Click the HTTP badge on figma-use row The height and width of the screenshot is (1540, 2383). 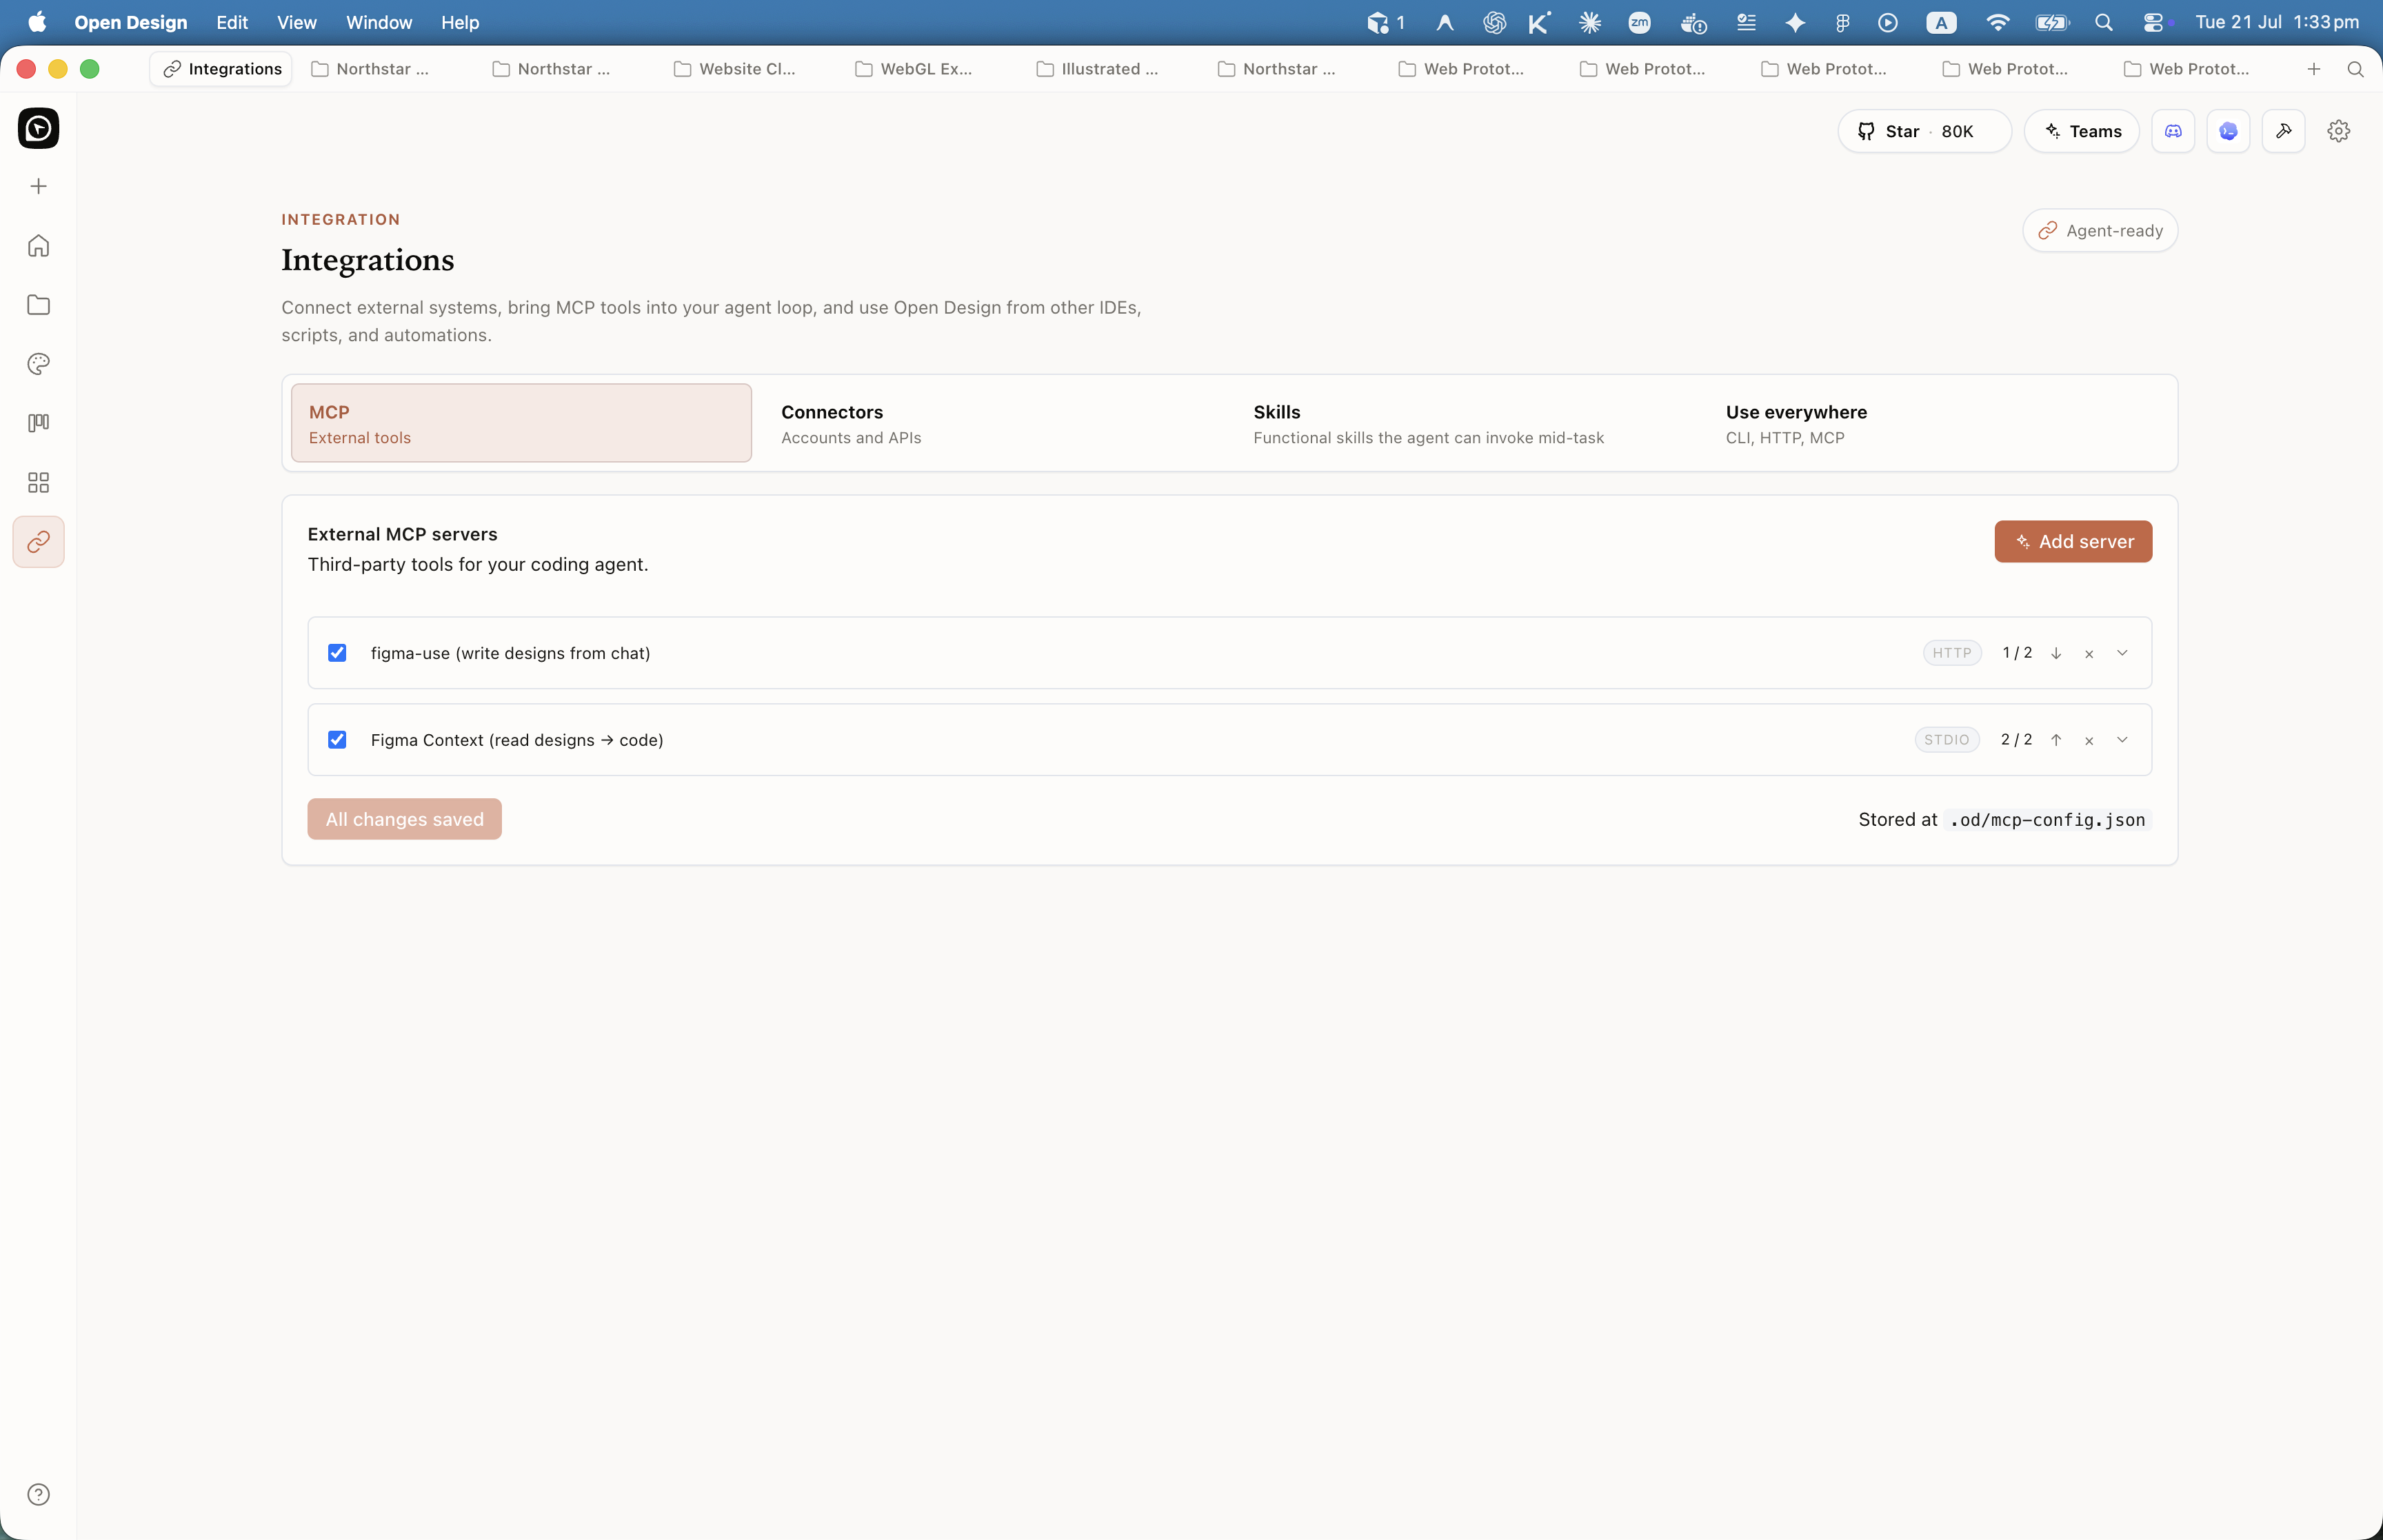click(x=1951, y=653)
